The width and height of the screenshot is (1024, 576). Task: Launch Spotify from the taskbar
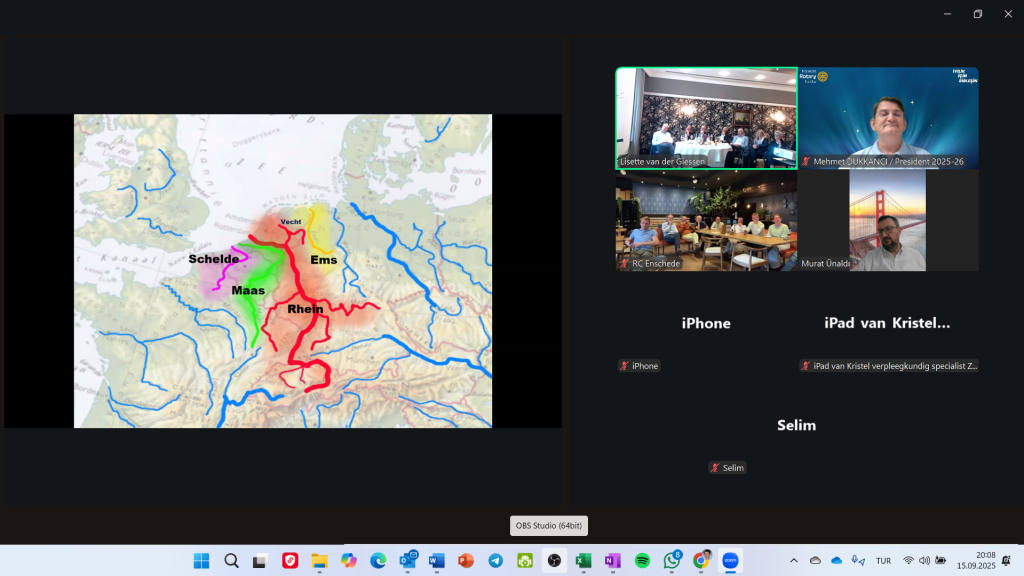pos(642,560)
